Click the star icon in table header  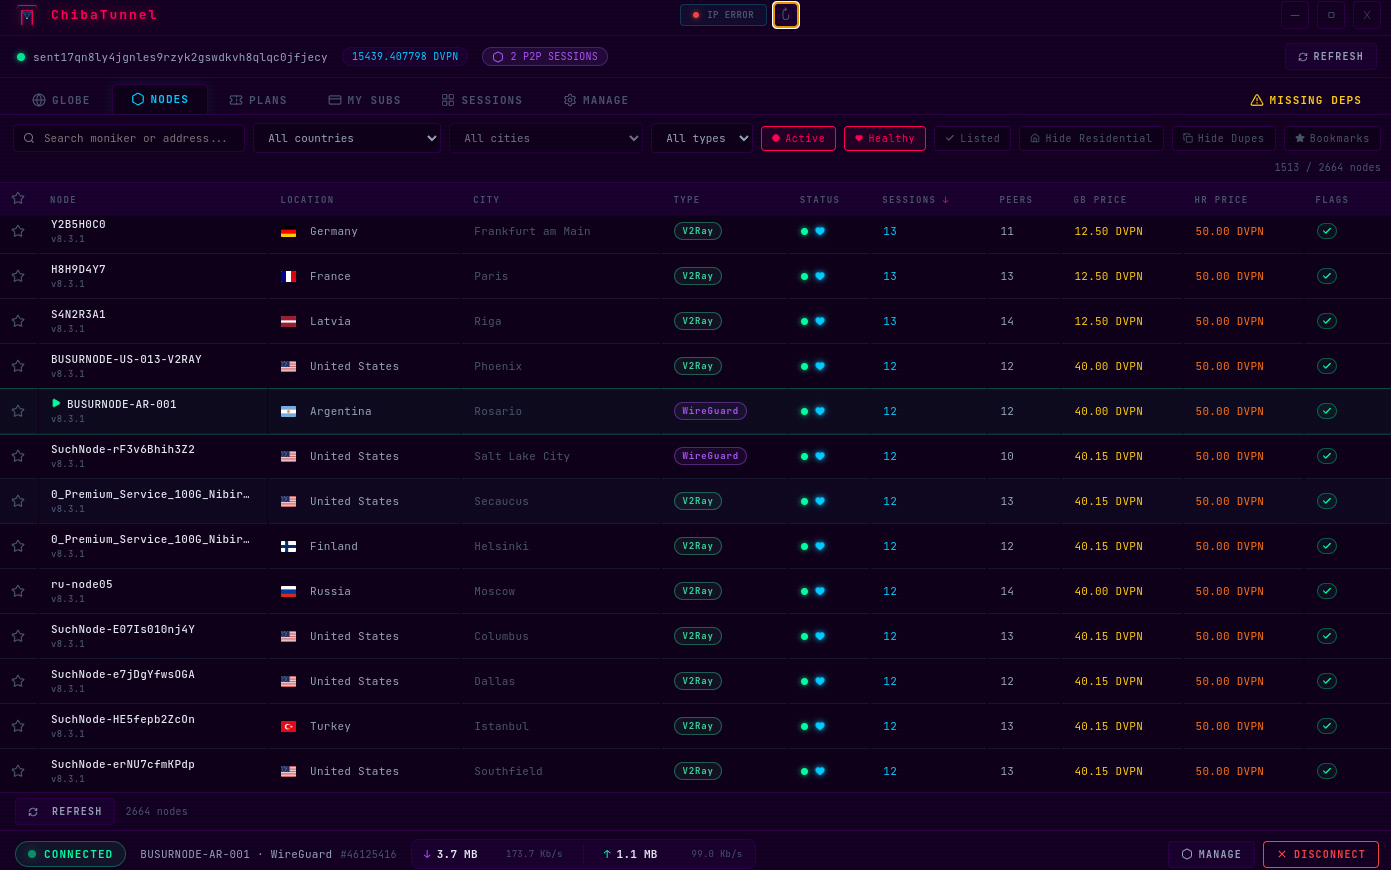(18, 198)
